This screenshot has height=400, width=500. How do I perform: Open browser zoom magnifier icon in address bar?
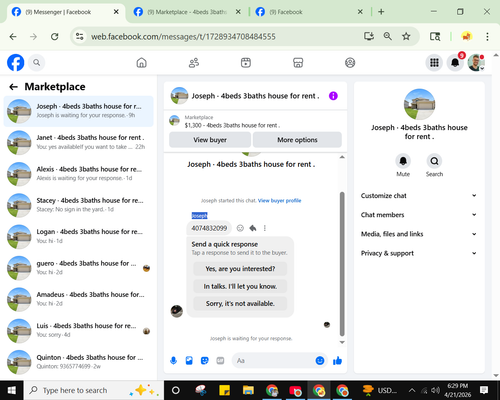click(x=387, y=36)
